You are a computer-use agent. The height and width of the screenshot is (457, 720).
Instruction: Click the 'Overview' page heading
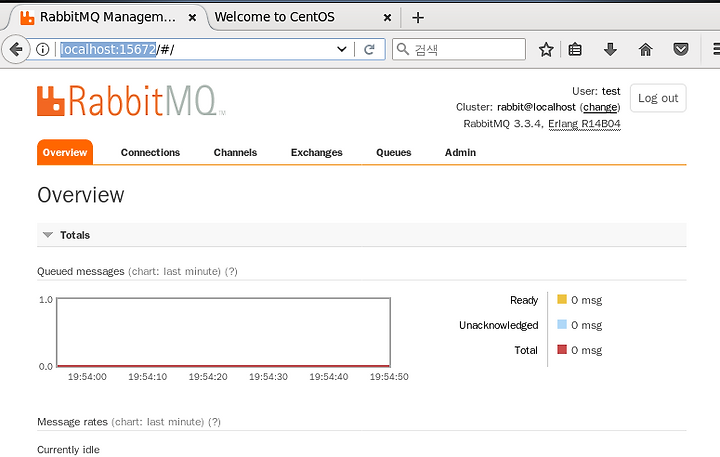click(x=81, y=195)
